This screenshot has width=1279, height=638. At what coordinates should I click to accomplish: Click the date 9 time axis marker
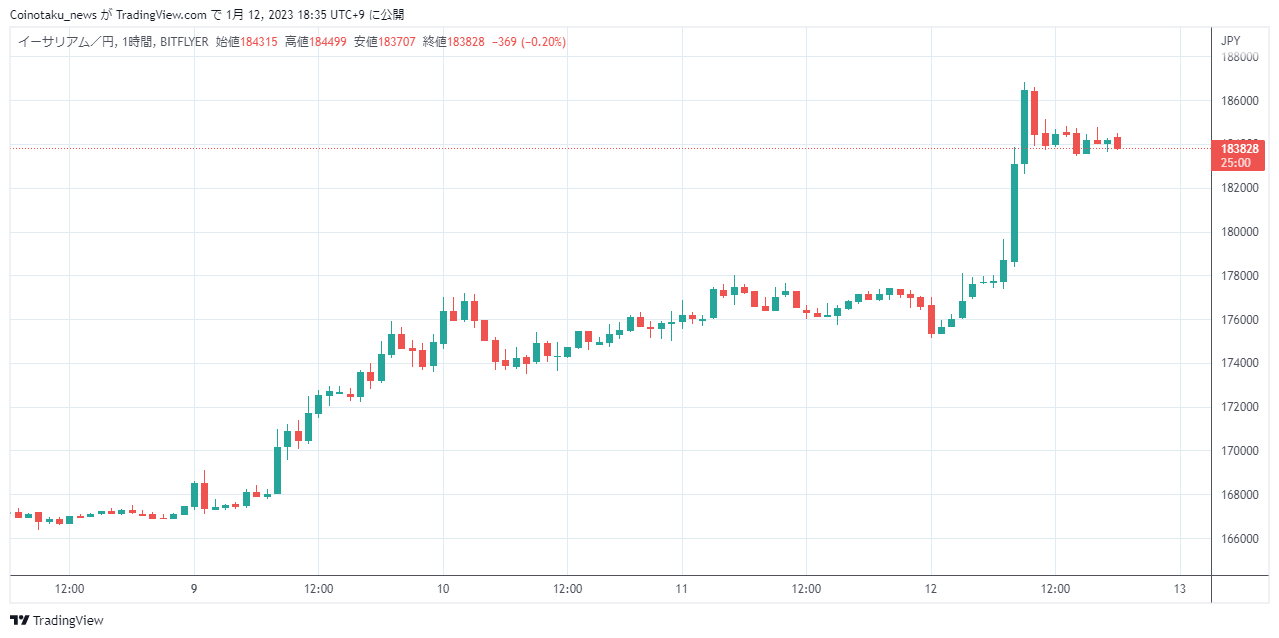194,588
